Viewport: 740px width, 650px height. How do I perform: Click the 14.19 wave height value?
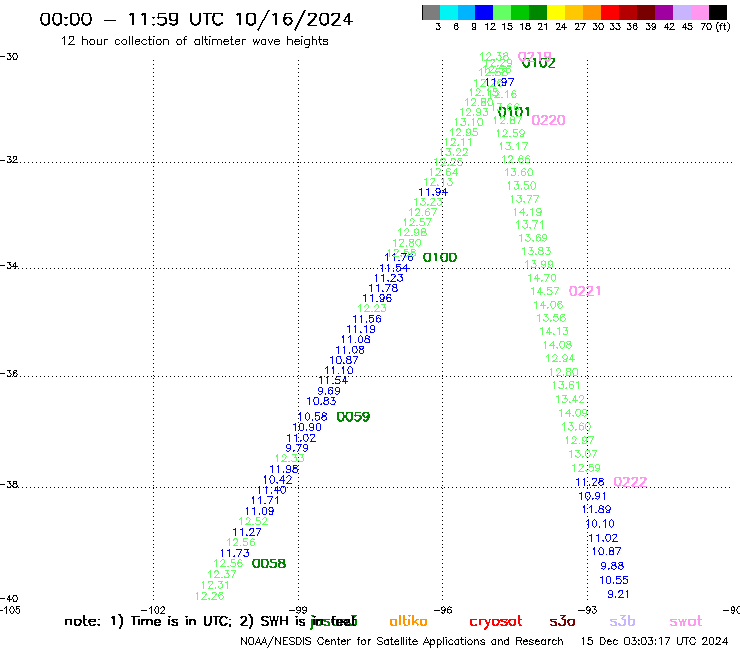coord(528,212)
